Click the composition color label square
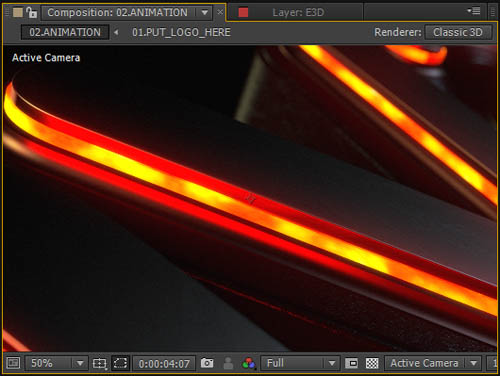500x376 pixels. pos(18,13)
